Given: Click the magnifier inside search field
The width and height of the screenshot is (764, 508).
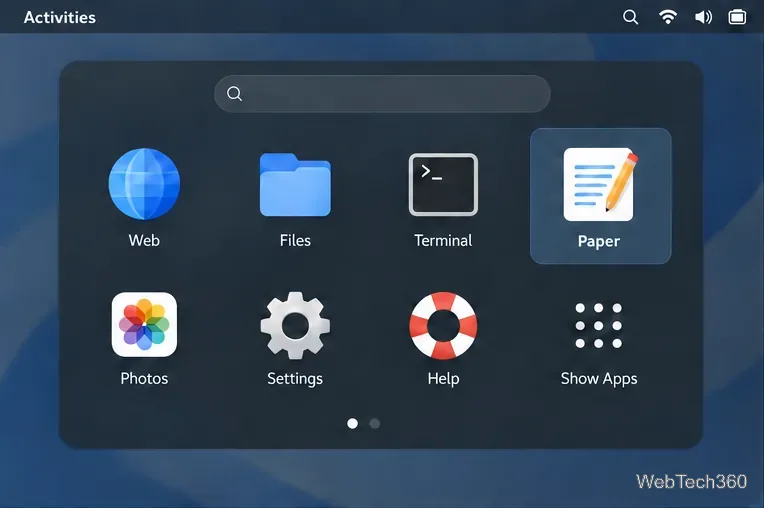Looking at the screenshot, I should tap(234, 94).
